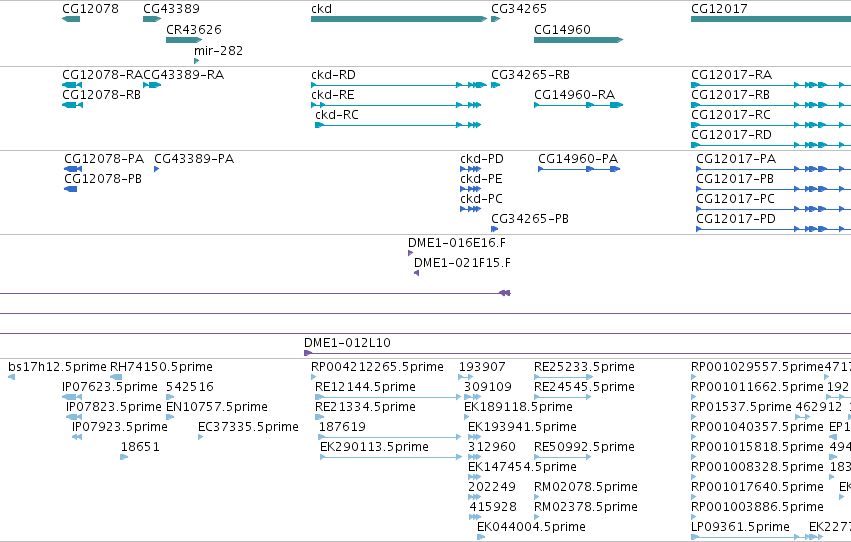Click the 542516 EST label

tap(190, 387)
